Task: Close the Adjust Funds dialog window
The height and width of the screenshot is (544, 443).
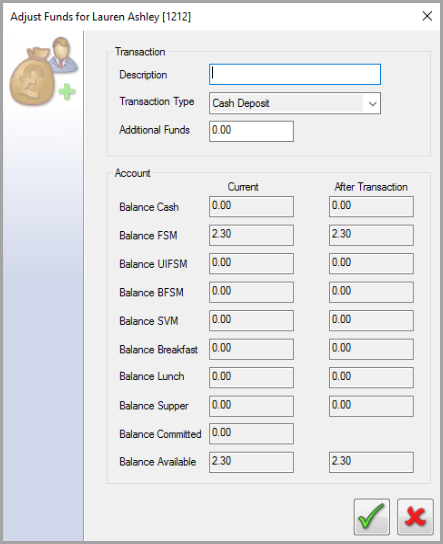Action: pyautogui.click(x=427, y=16)
